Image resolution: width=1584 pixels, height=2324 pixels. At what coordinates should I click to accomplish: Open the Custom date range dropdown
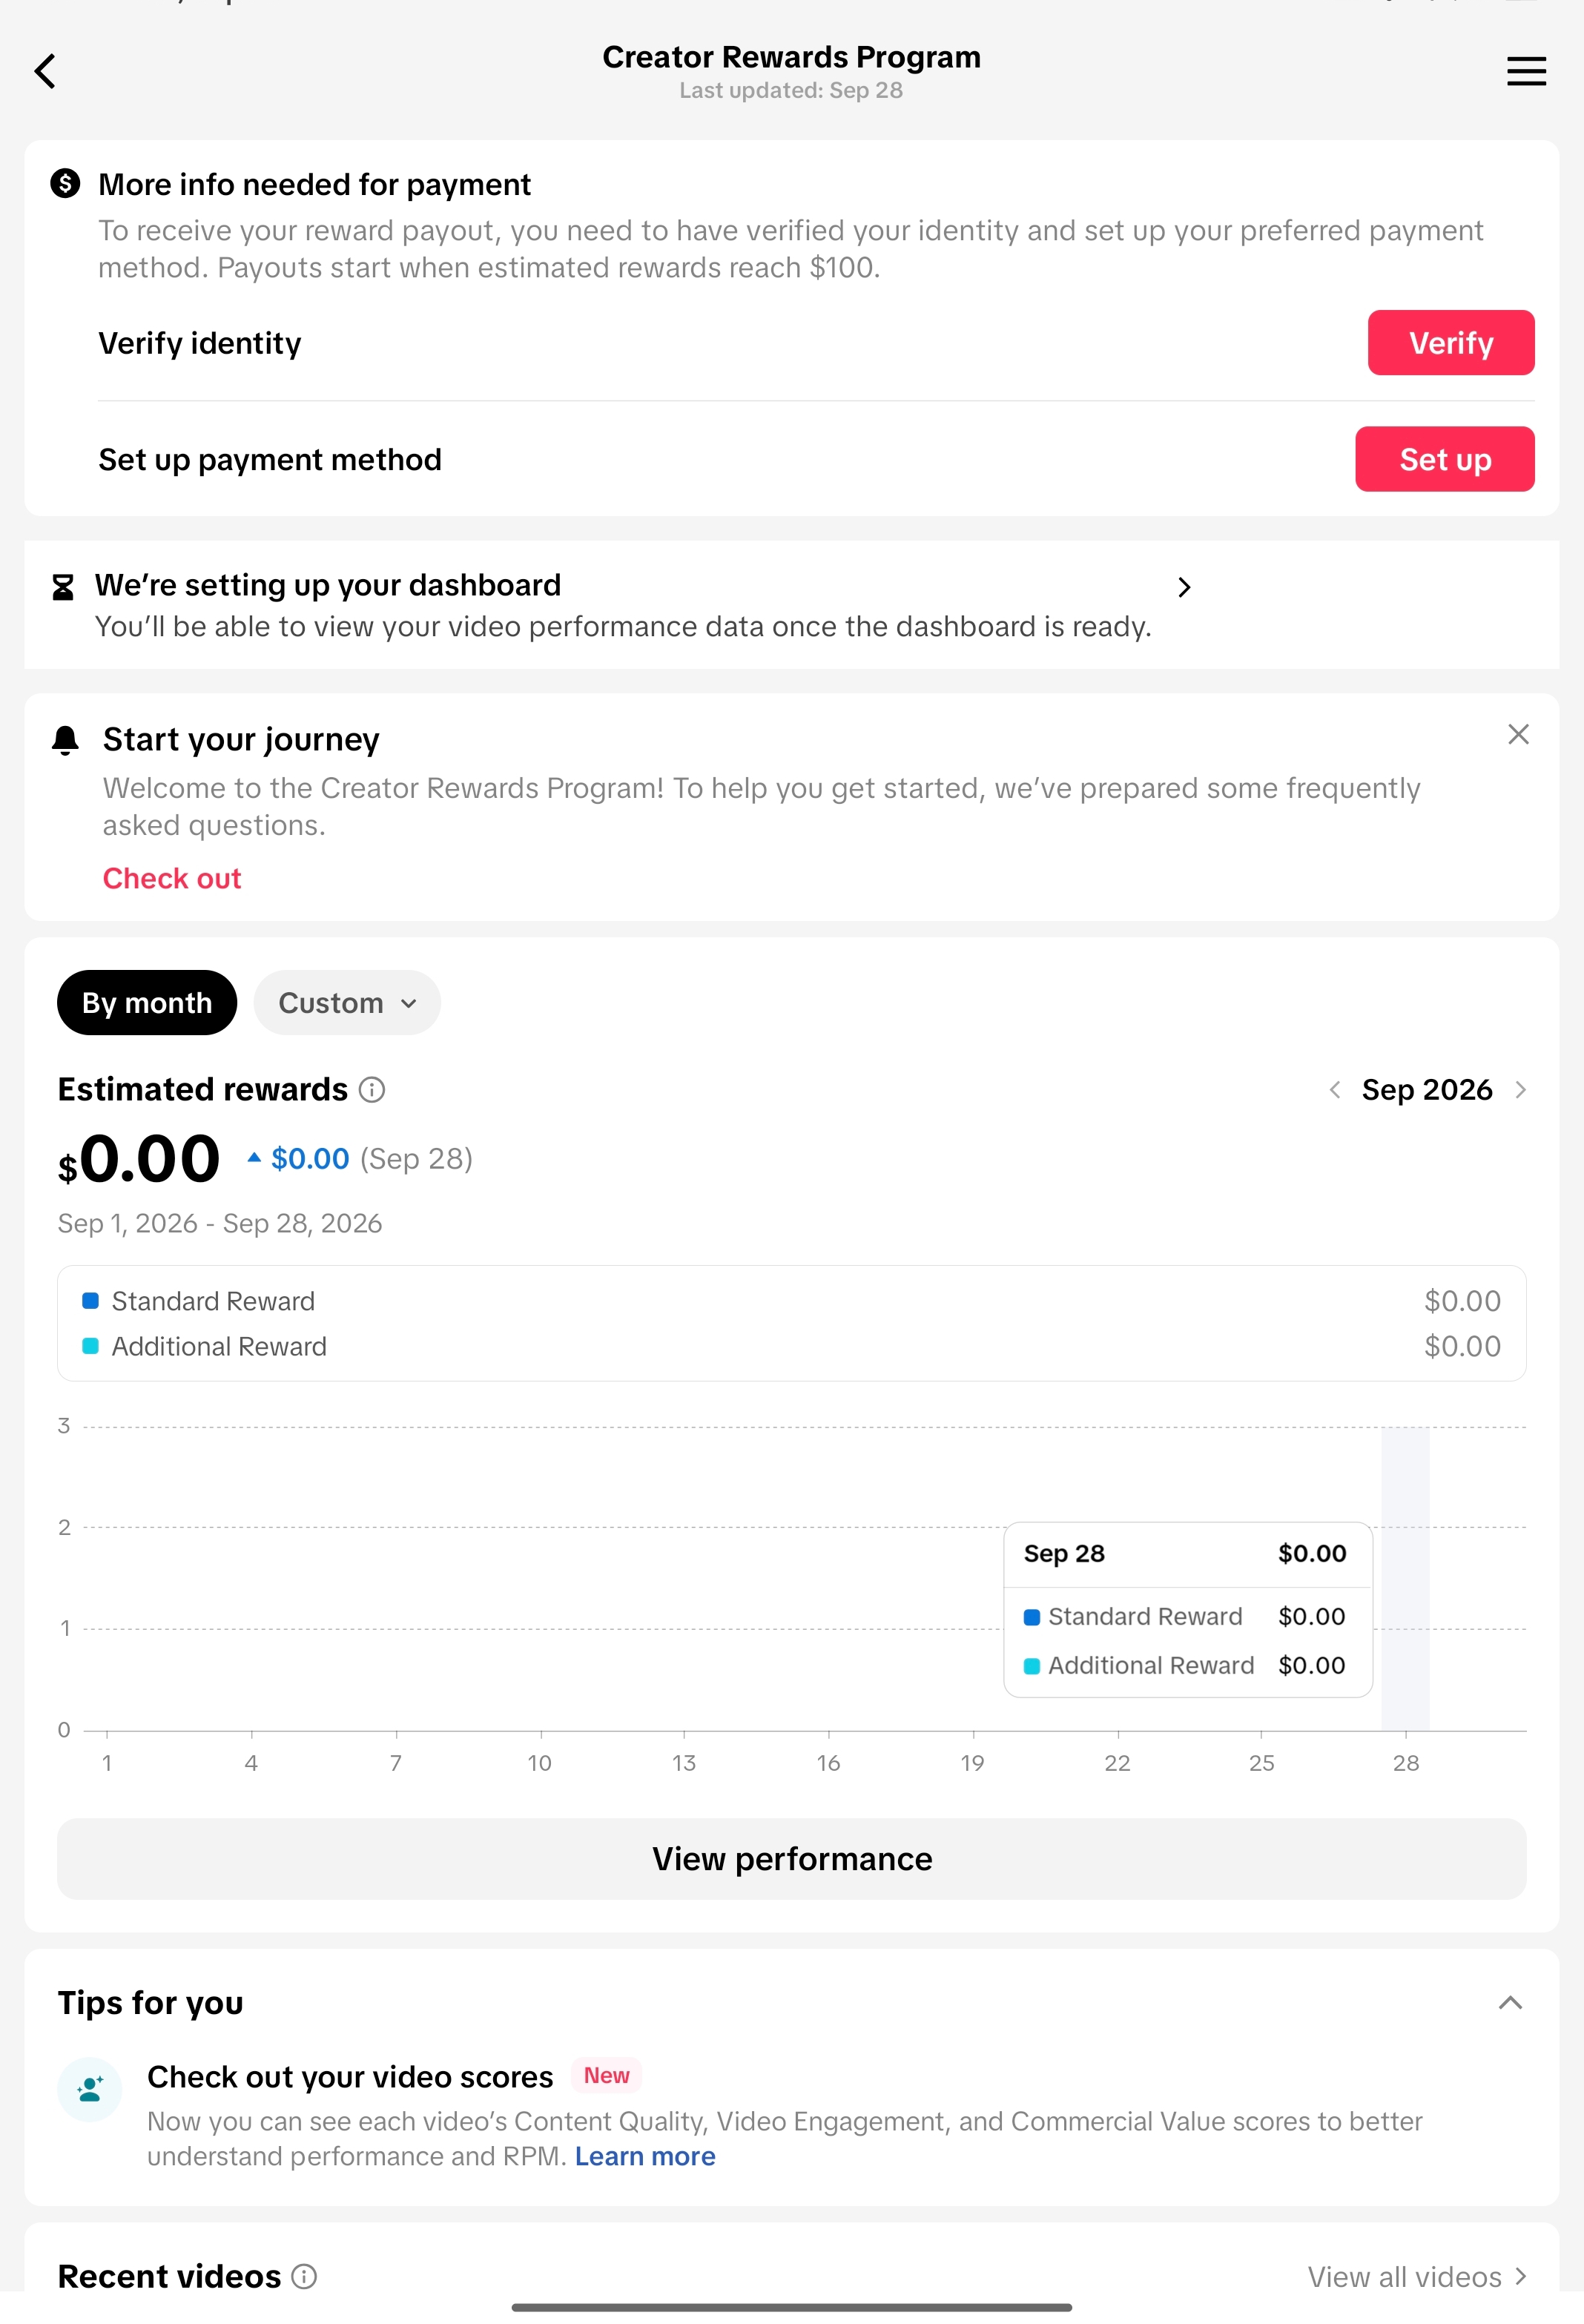point(347,1003)
